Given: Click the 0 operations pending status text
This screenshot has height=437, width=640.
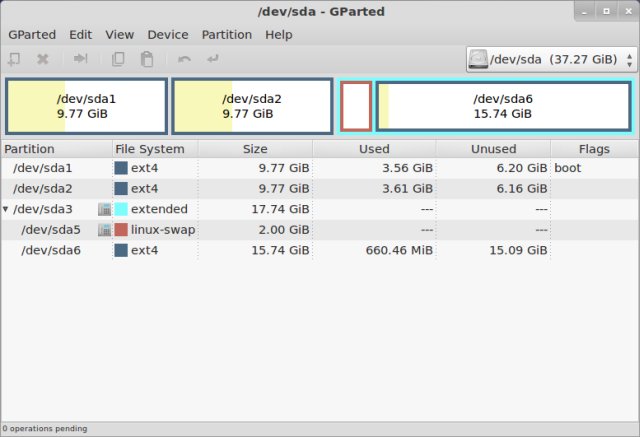Looking at the screenshot, I should point(44,429).
